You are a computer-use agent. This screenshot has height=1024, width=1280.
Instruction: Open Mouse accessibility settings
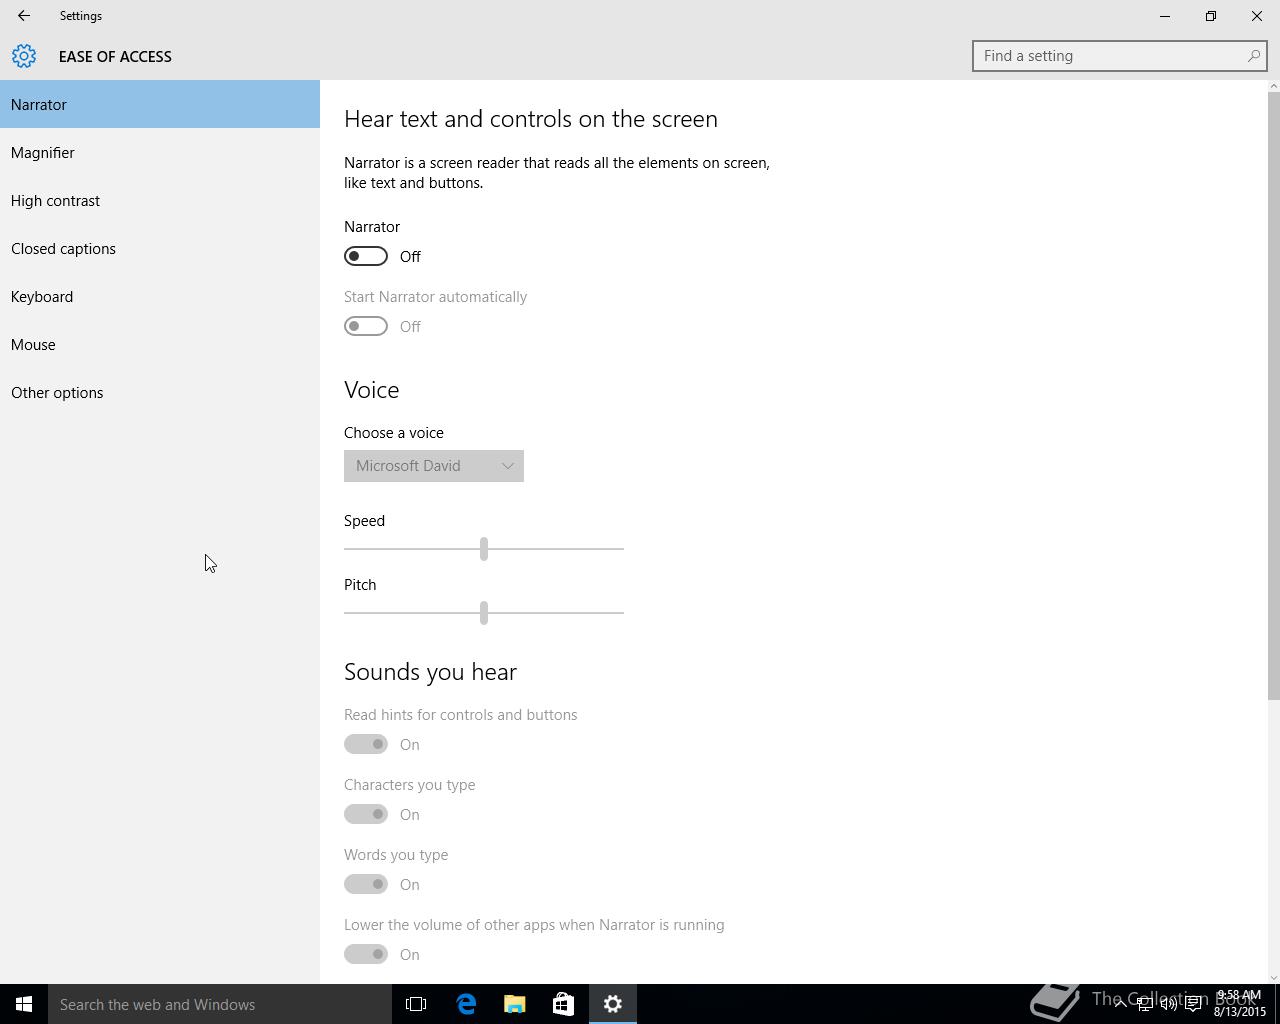coord(160,344)
